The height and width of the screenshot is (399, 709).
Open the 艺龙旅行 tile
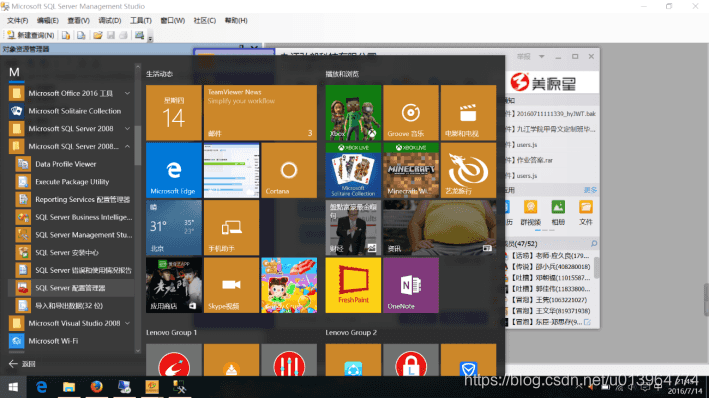468,170
